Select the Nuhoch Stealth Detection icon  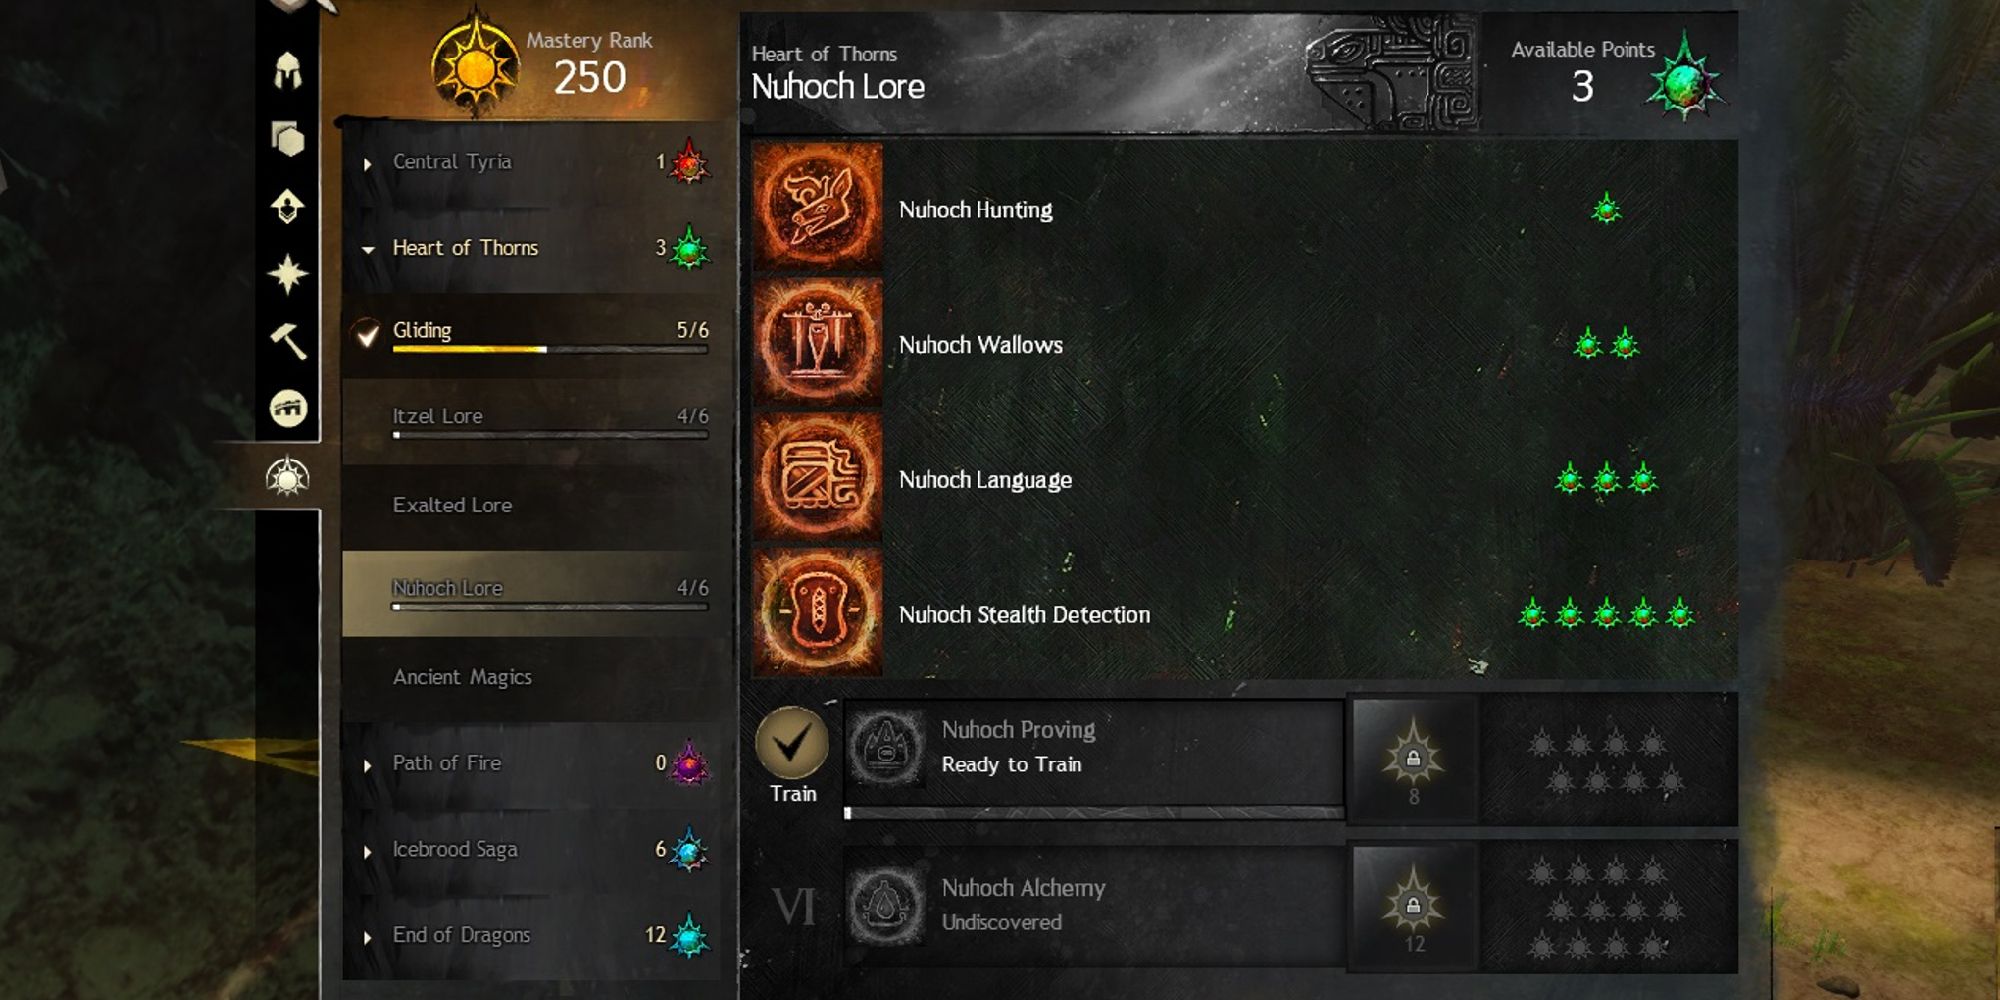point(817,612)
